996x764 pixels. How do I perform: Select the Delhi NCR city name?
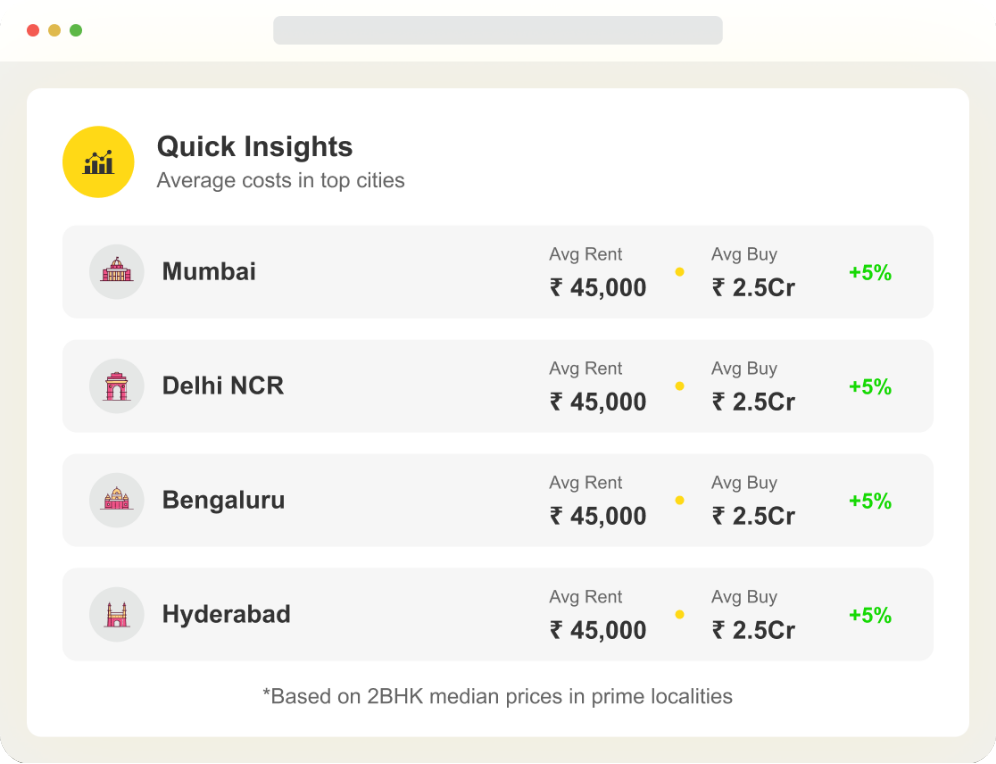point(223,386)
